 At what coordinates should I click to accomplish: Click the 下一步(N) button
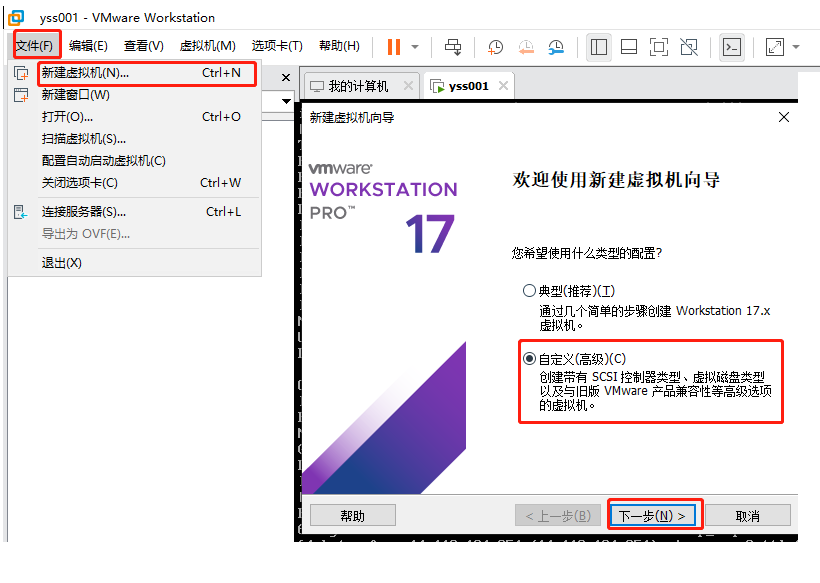click(x=652, y=516)
